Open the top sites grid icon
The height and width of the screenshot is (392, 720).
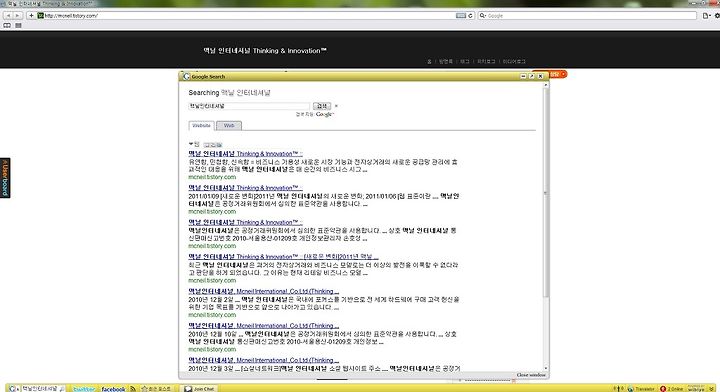point(18,26)
